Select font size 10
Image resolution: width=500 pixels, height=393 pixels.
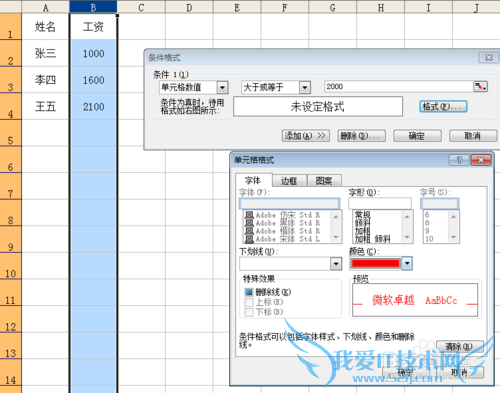pyautogui.click(x=429, y=239)
